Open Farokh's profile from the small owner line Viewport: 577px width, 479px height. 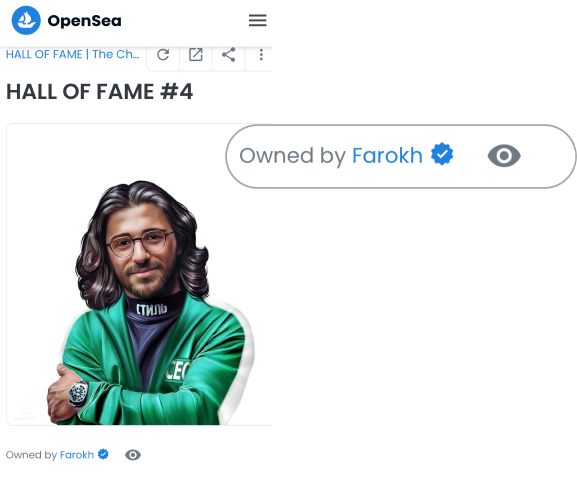coord(77,455)
